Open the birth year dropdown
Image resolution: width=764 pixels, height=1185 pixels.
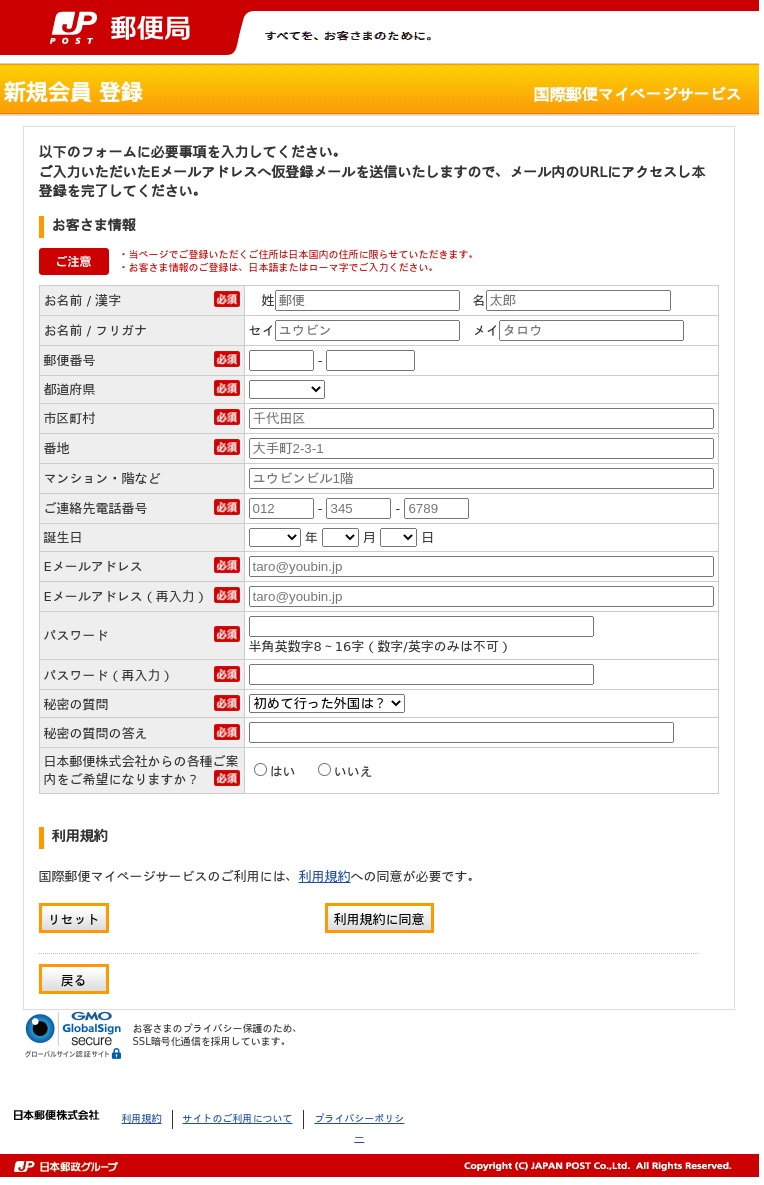(275, 537)
